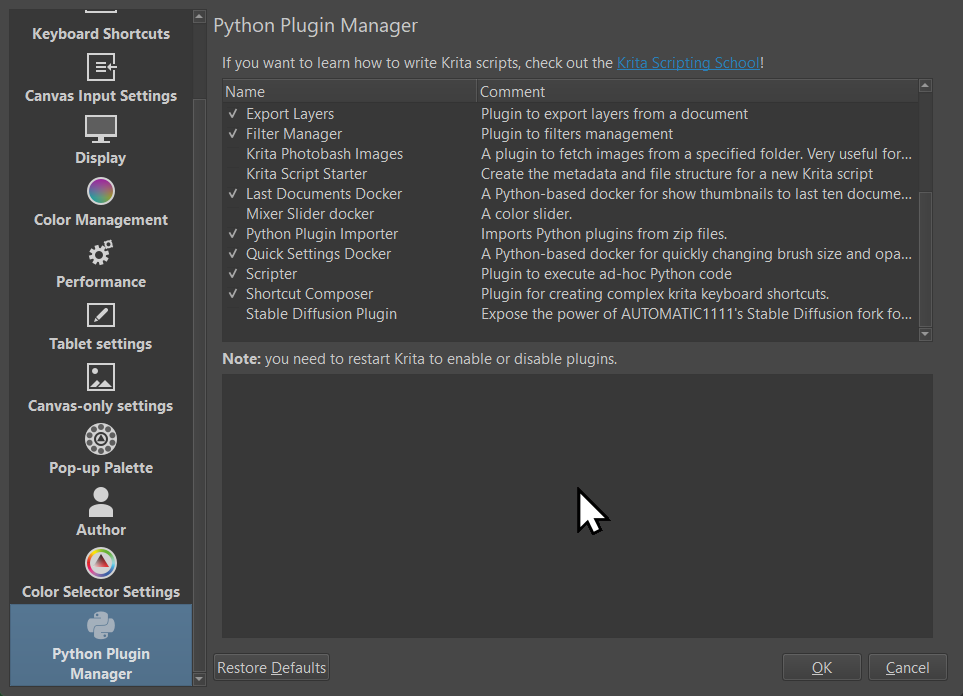This screenshot has width=963, height=696.
Task: Click the Performance gears icon
Action: pyautogui.click(x=101, y=253)
